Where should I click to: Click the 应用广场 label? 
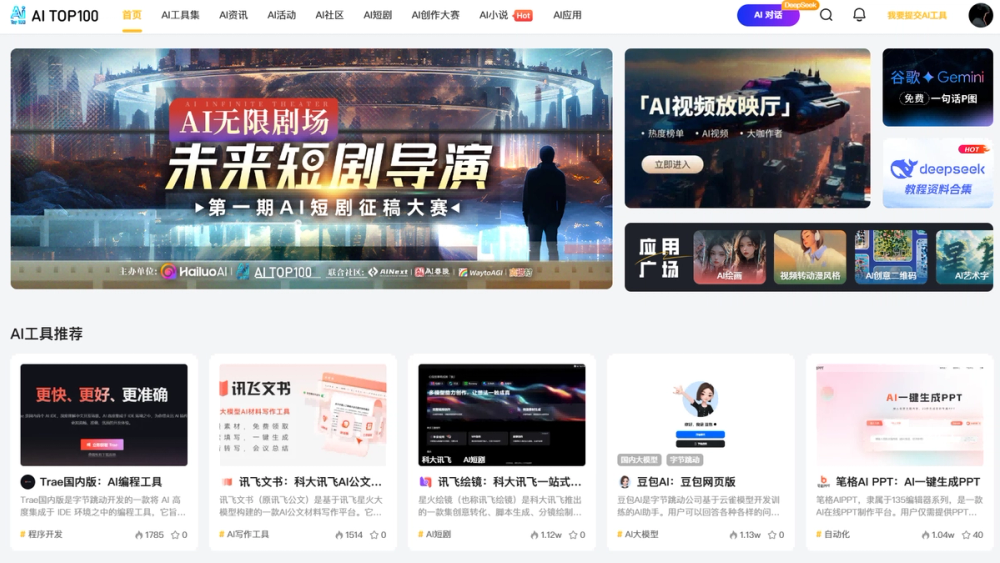tap(659, 258)
